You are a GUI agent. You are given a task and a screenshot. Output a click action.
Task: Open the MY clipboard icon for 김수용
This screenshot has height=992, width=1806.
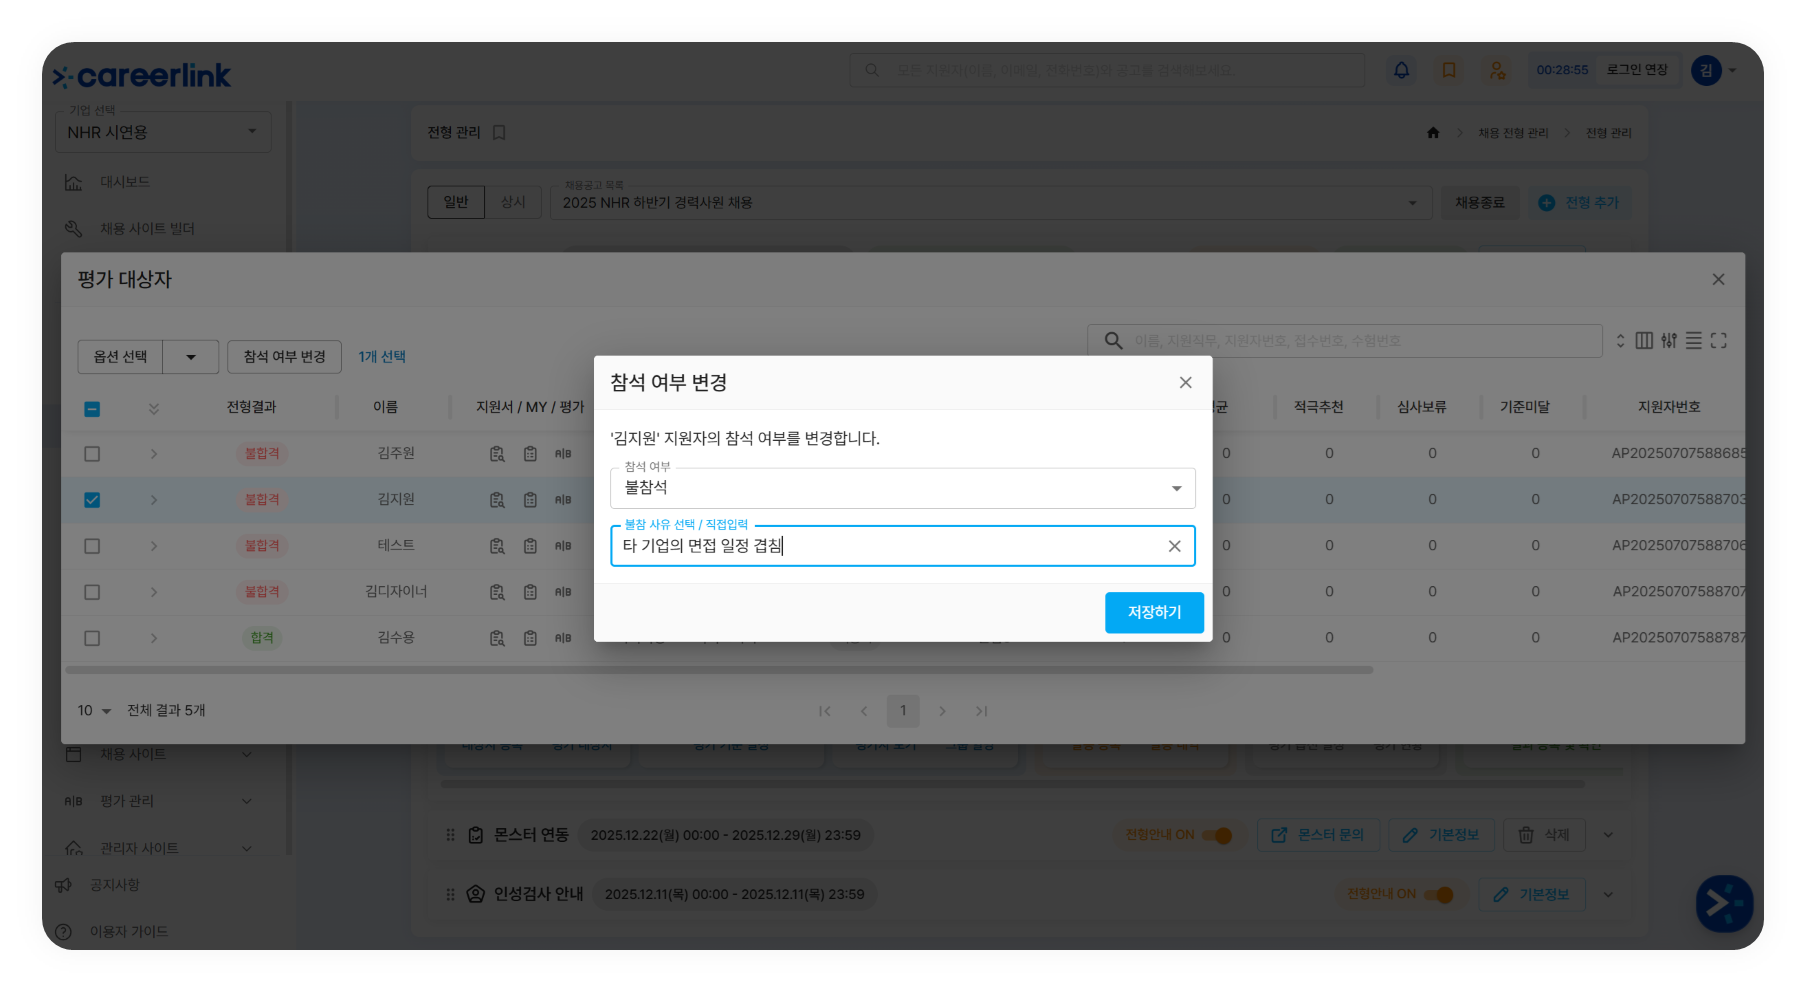(531, 638)
